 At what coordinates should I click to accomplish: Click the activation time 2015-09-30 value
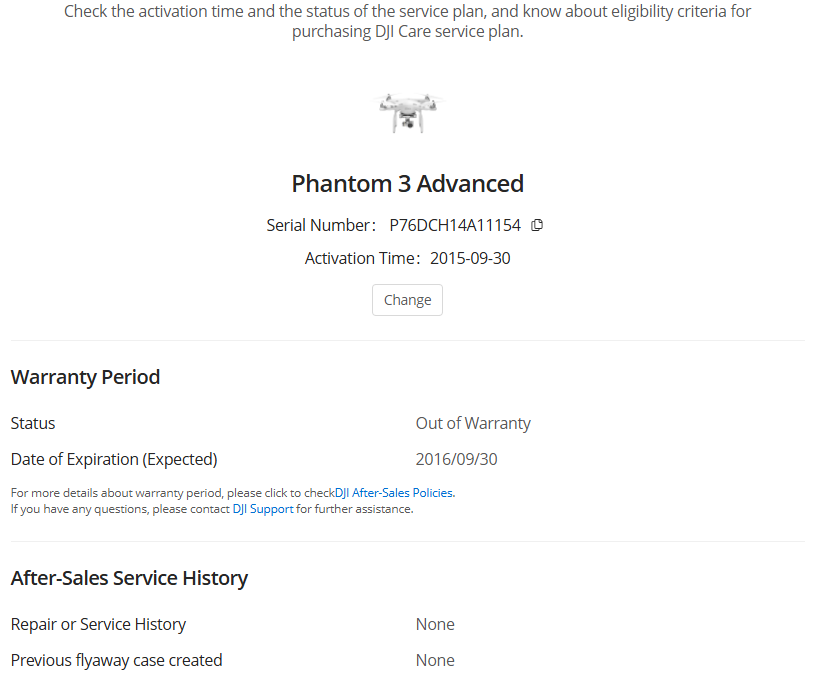coord(470,258)
